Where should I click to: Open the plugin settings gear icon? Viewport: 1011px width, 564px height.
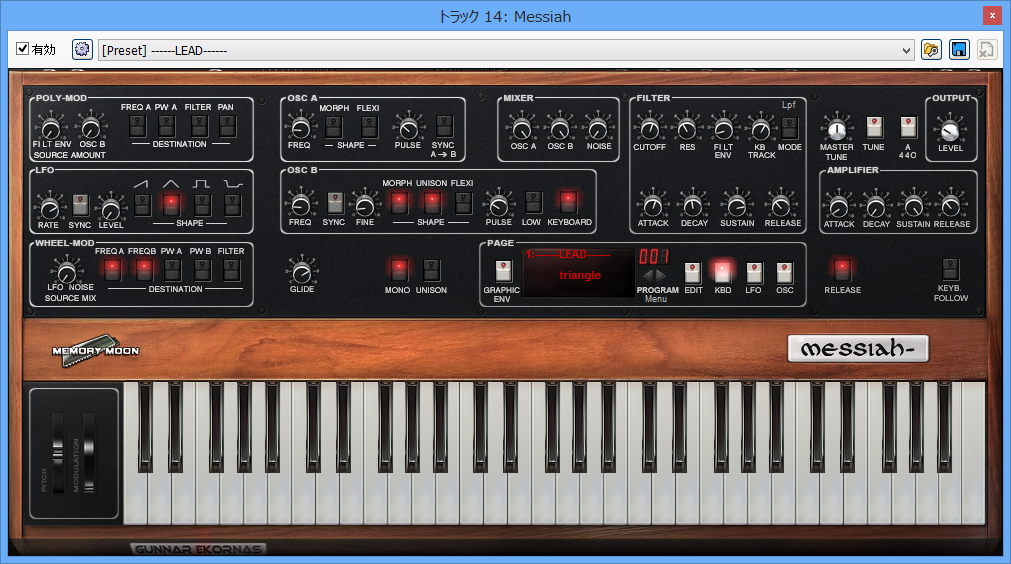(x=82, y=50)
